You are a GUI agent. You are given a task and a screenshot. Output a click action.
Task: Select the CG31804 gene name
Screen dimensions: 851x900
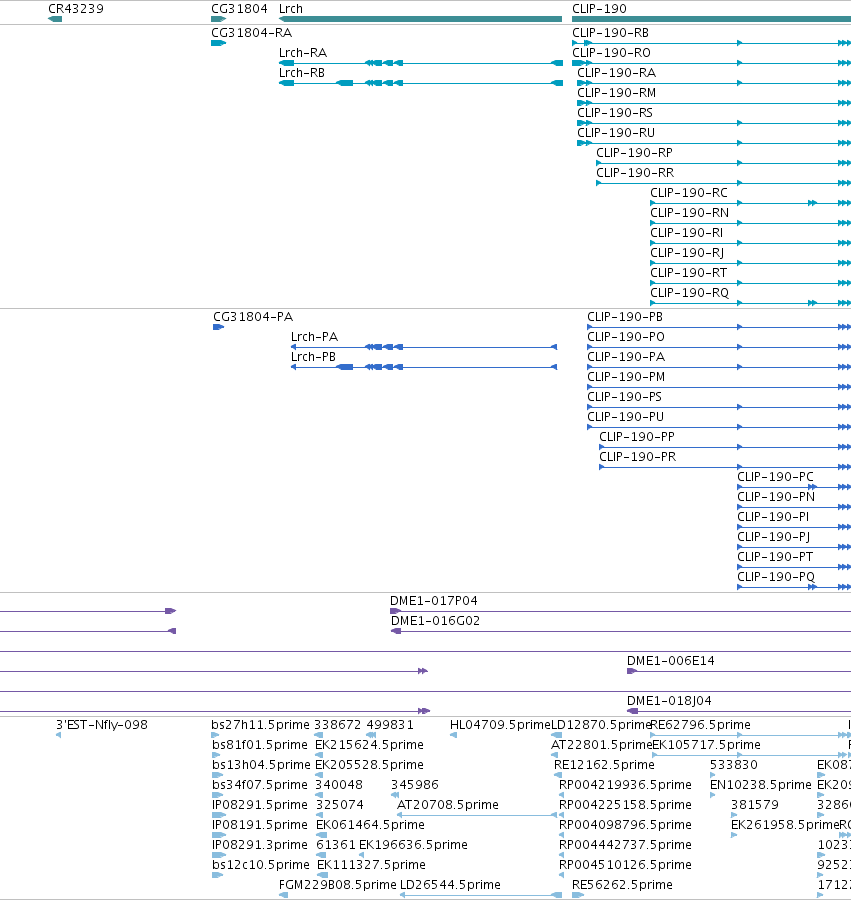click(x=239, y=9)
